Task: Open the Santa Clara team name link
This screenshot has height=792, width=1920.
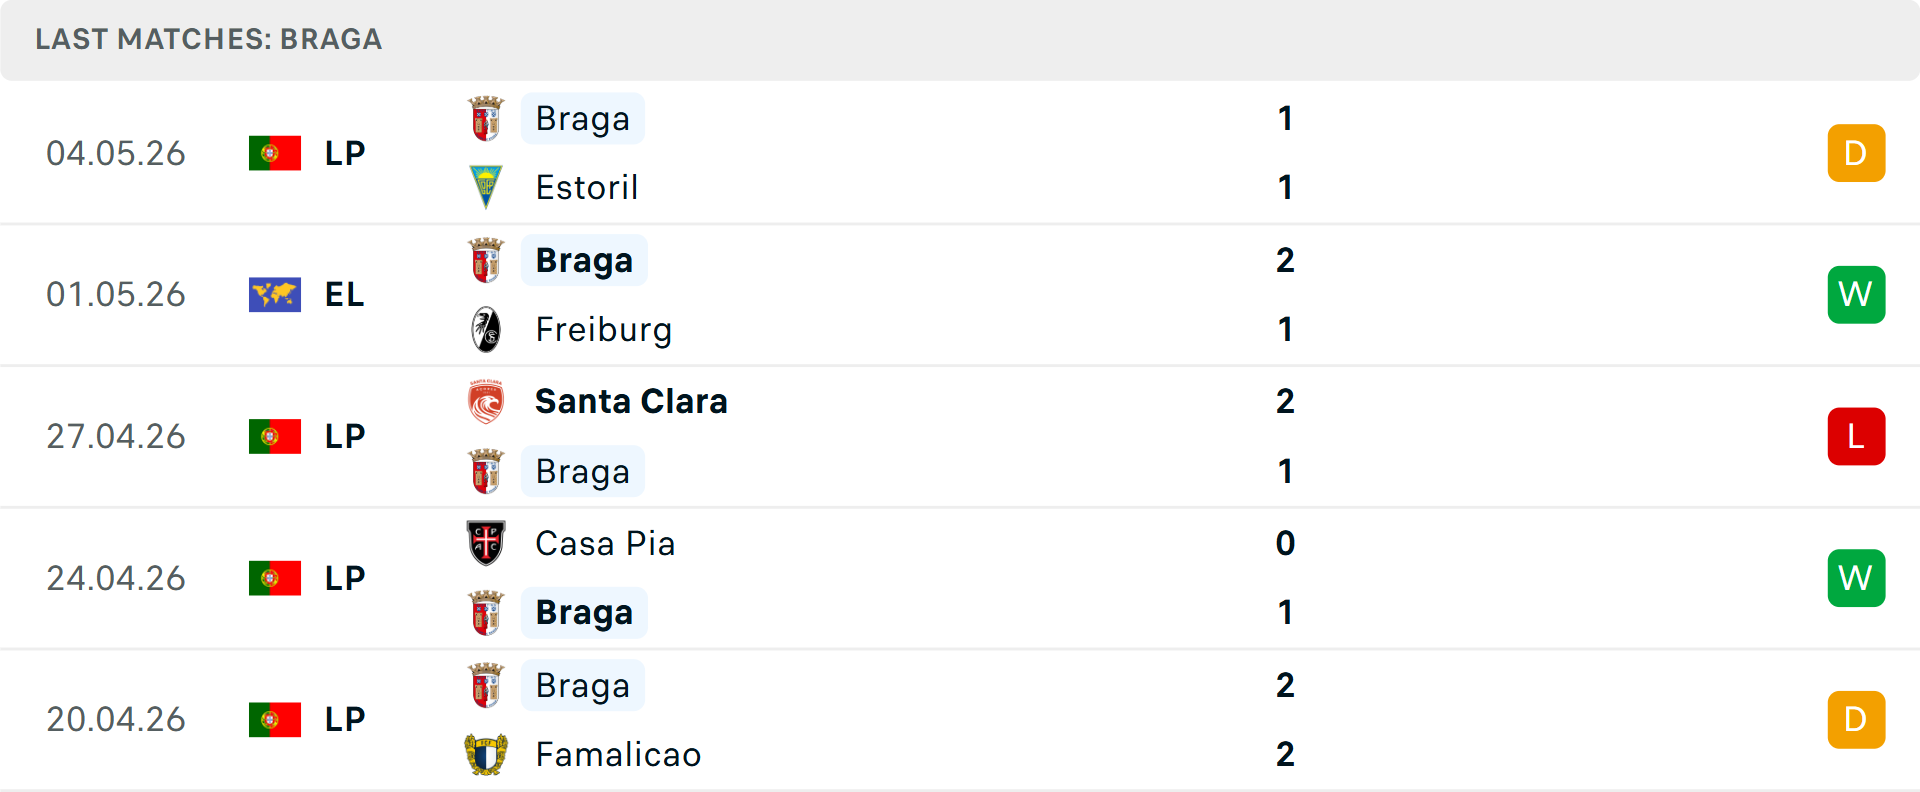Action: [x=631, y=401]
